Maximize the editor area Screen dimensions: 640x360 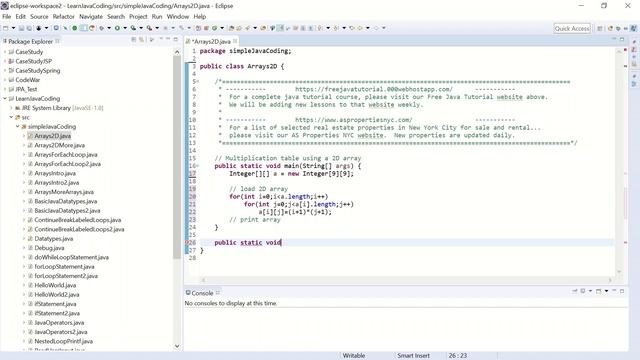click(622, 39)
